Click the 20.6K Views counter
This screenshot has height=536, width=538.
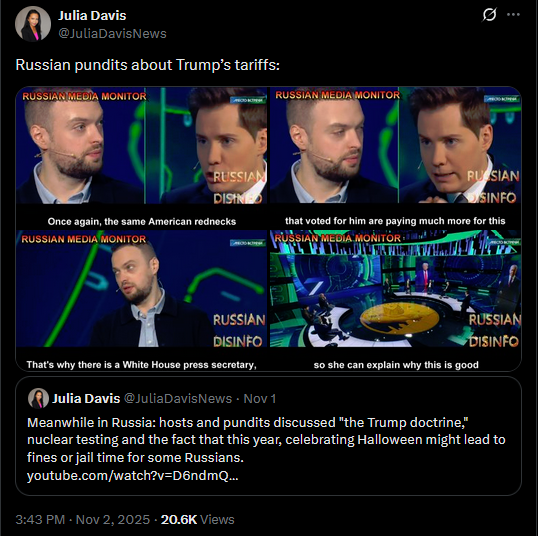198,520
